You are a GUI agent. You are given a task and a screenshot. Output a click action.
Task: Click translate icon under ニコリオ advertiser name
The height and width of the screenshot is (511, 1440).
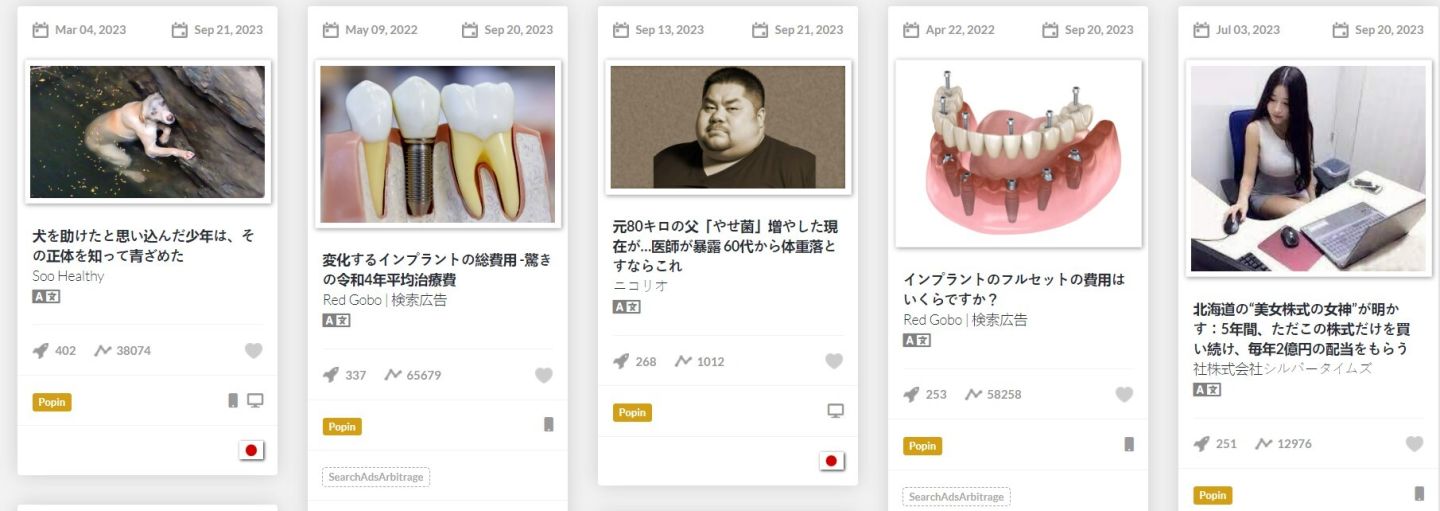(x=626, y=306)
